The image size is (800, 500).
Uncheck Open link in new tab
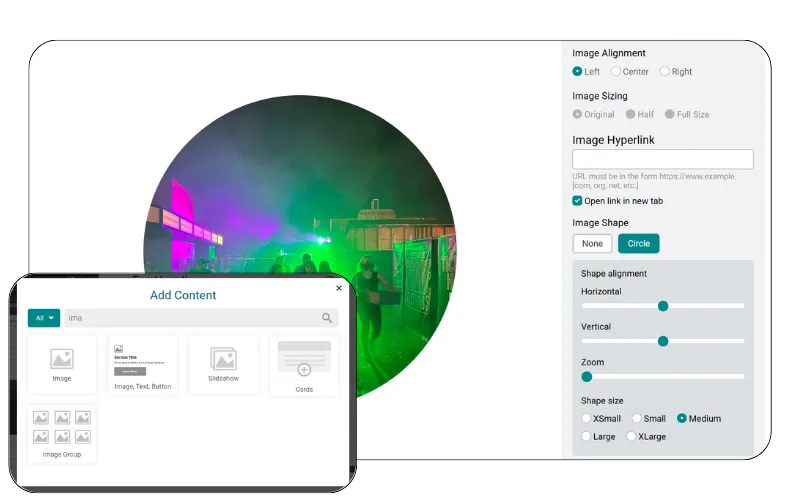(x=577, y=201)
